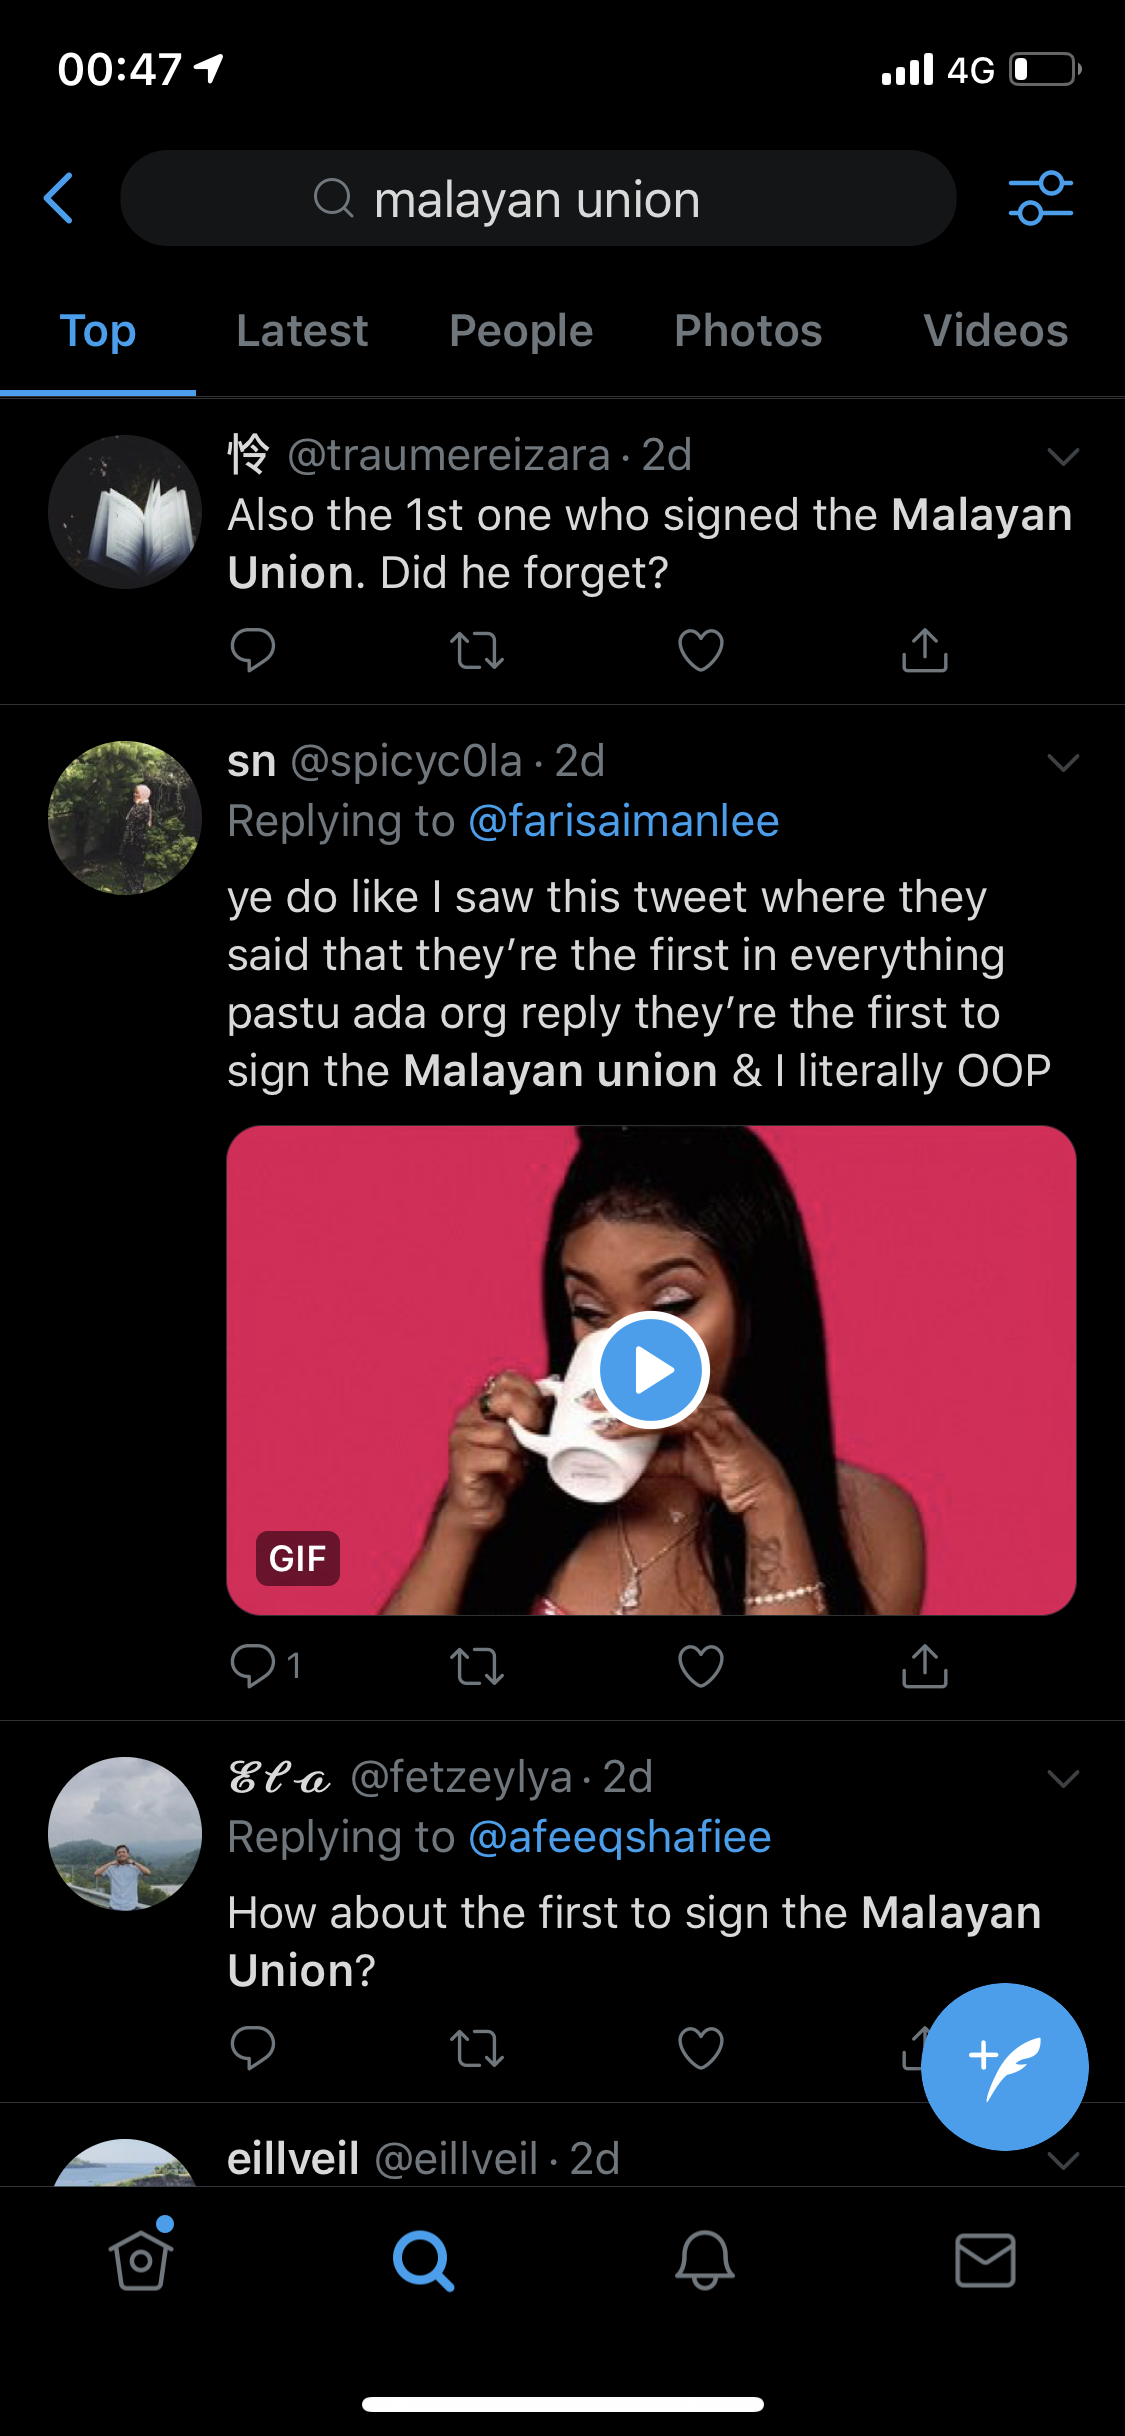Open the Home timeline icon

click(141, 2260)
